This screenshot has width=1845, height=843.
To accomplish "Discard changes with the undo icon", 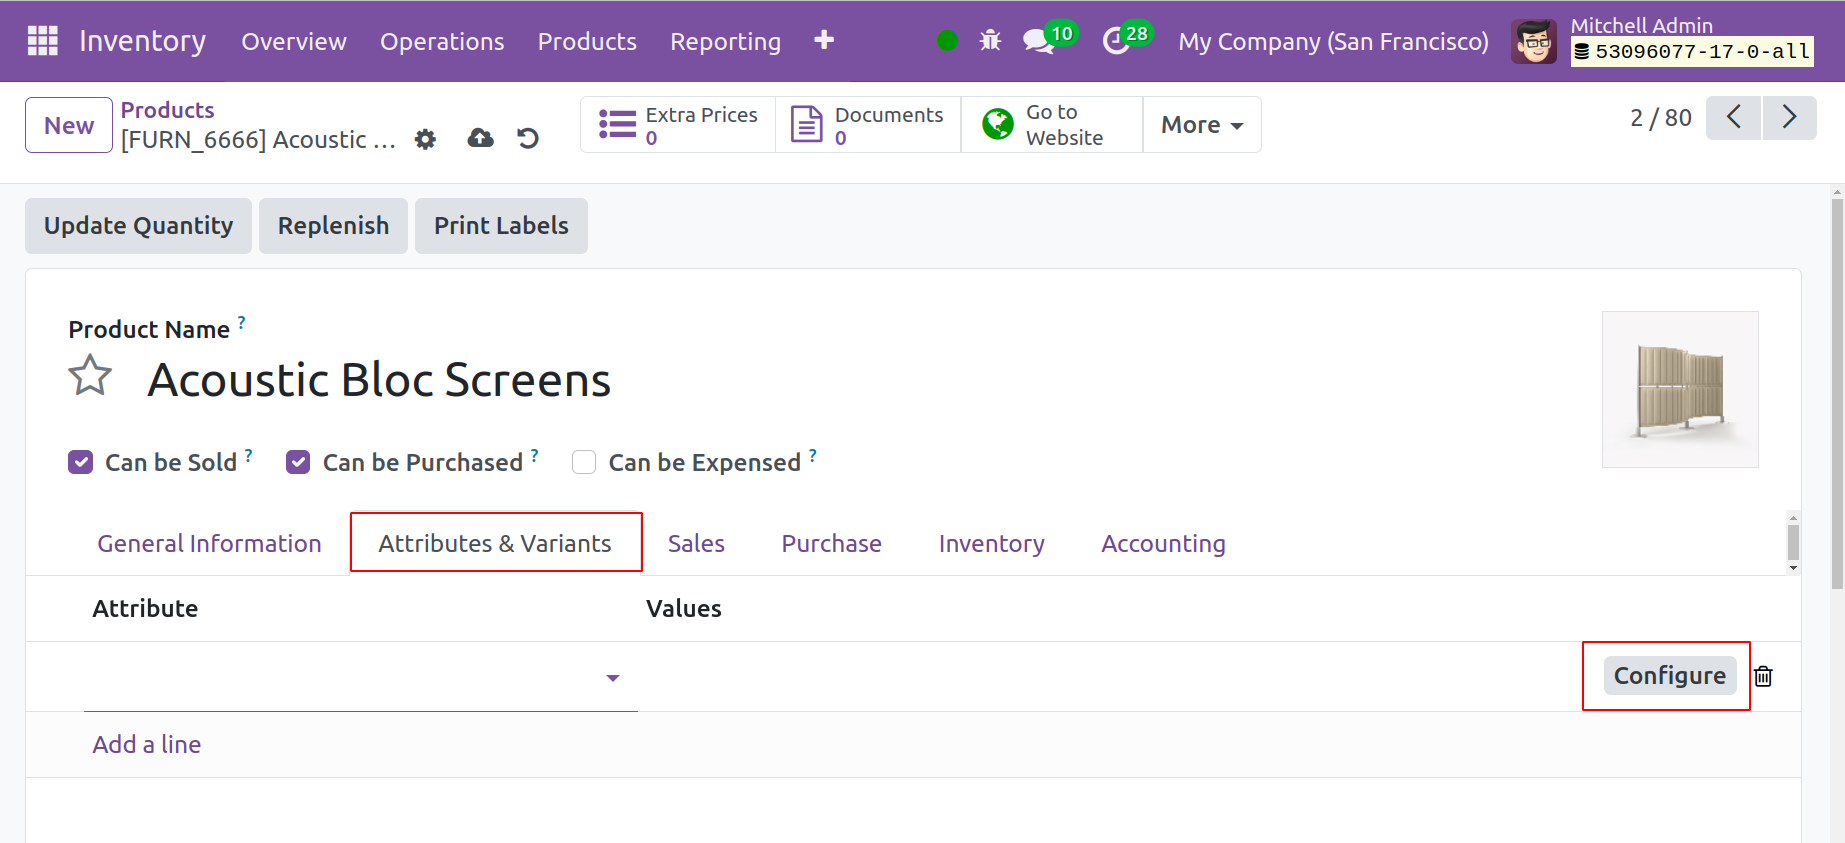I will coord(528,138).
